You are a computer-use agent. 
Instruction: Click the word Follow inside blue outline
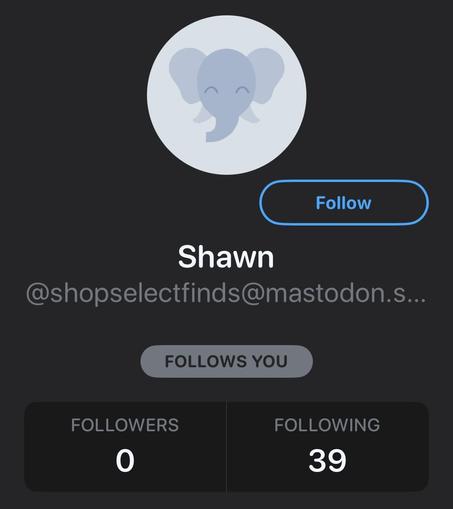click(x=344, y=203)
